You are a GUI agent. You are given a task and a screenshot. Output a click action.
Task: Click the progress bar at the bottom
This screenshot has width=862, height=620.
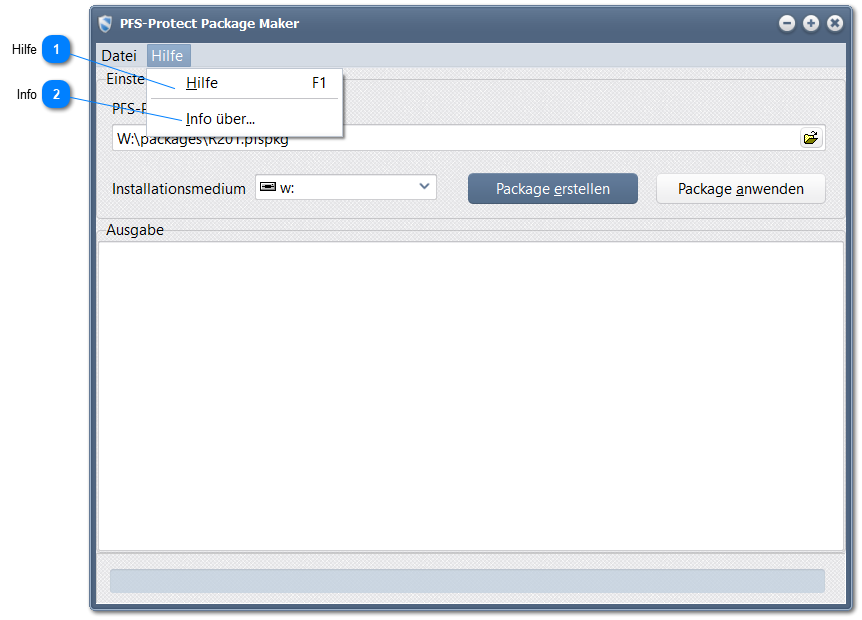coord(467,581)
